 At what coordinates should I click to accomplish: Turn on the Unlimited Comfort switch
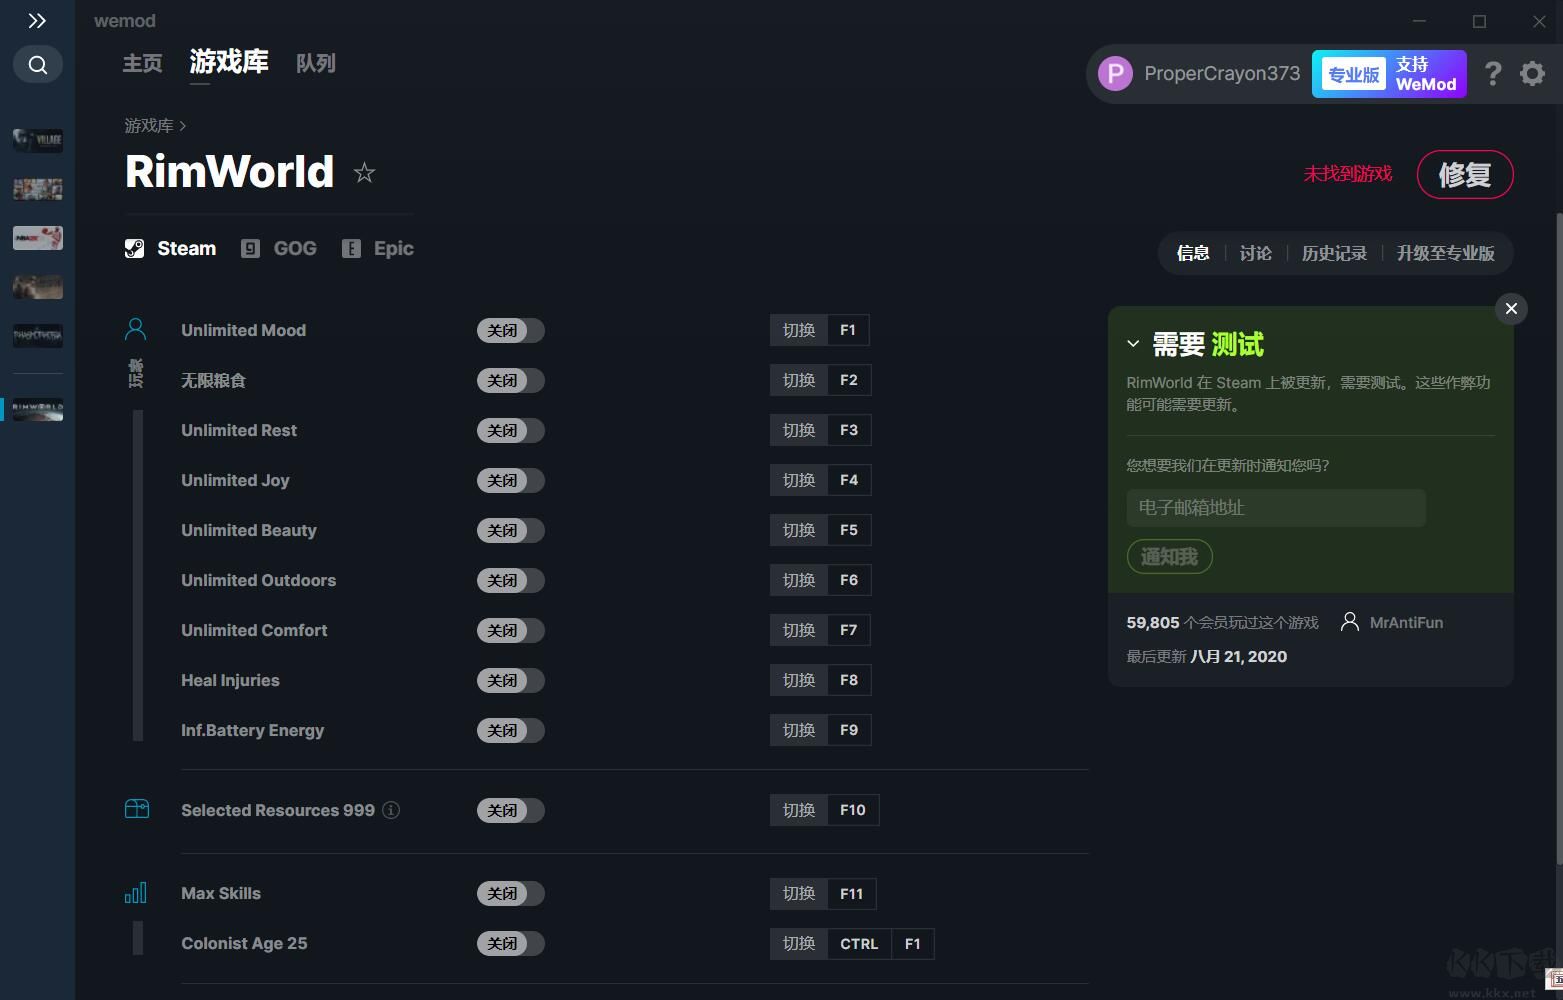510,631
